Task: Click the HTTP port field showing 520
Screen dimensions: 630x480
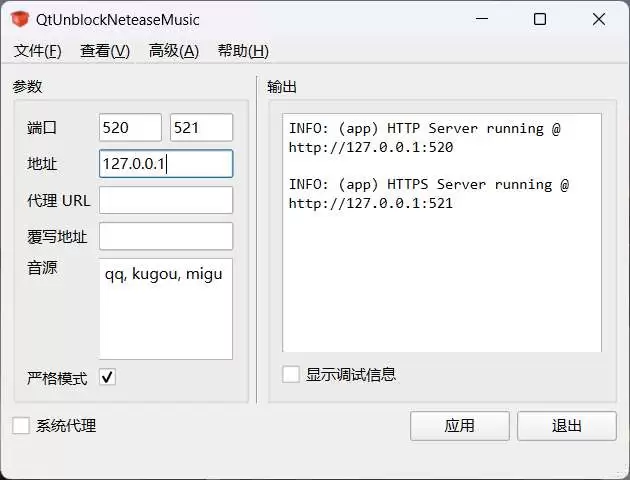Action: [130, 128]
